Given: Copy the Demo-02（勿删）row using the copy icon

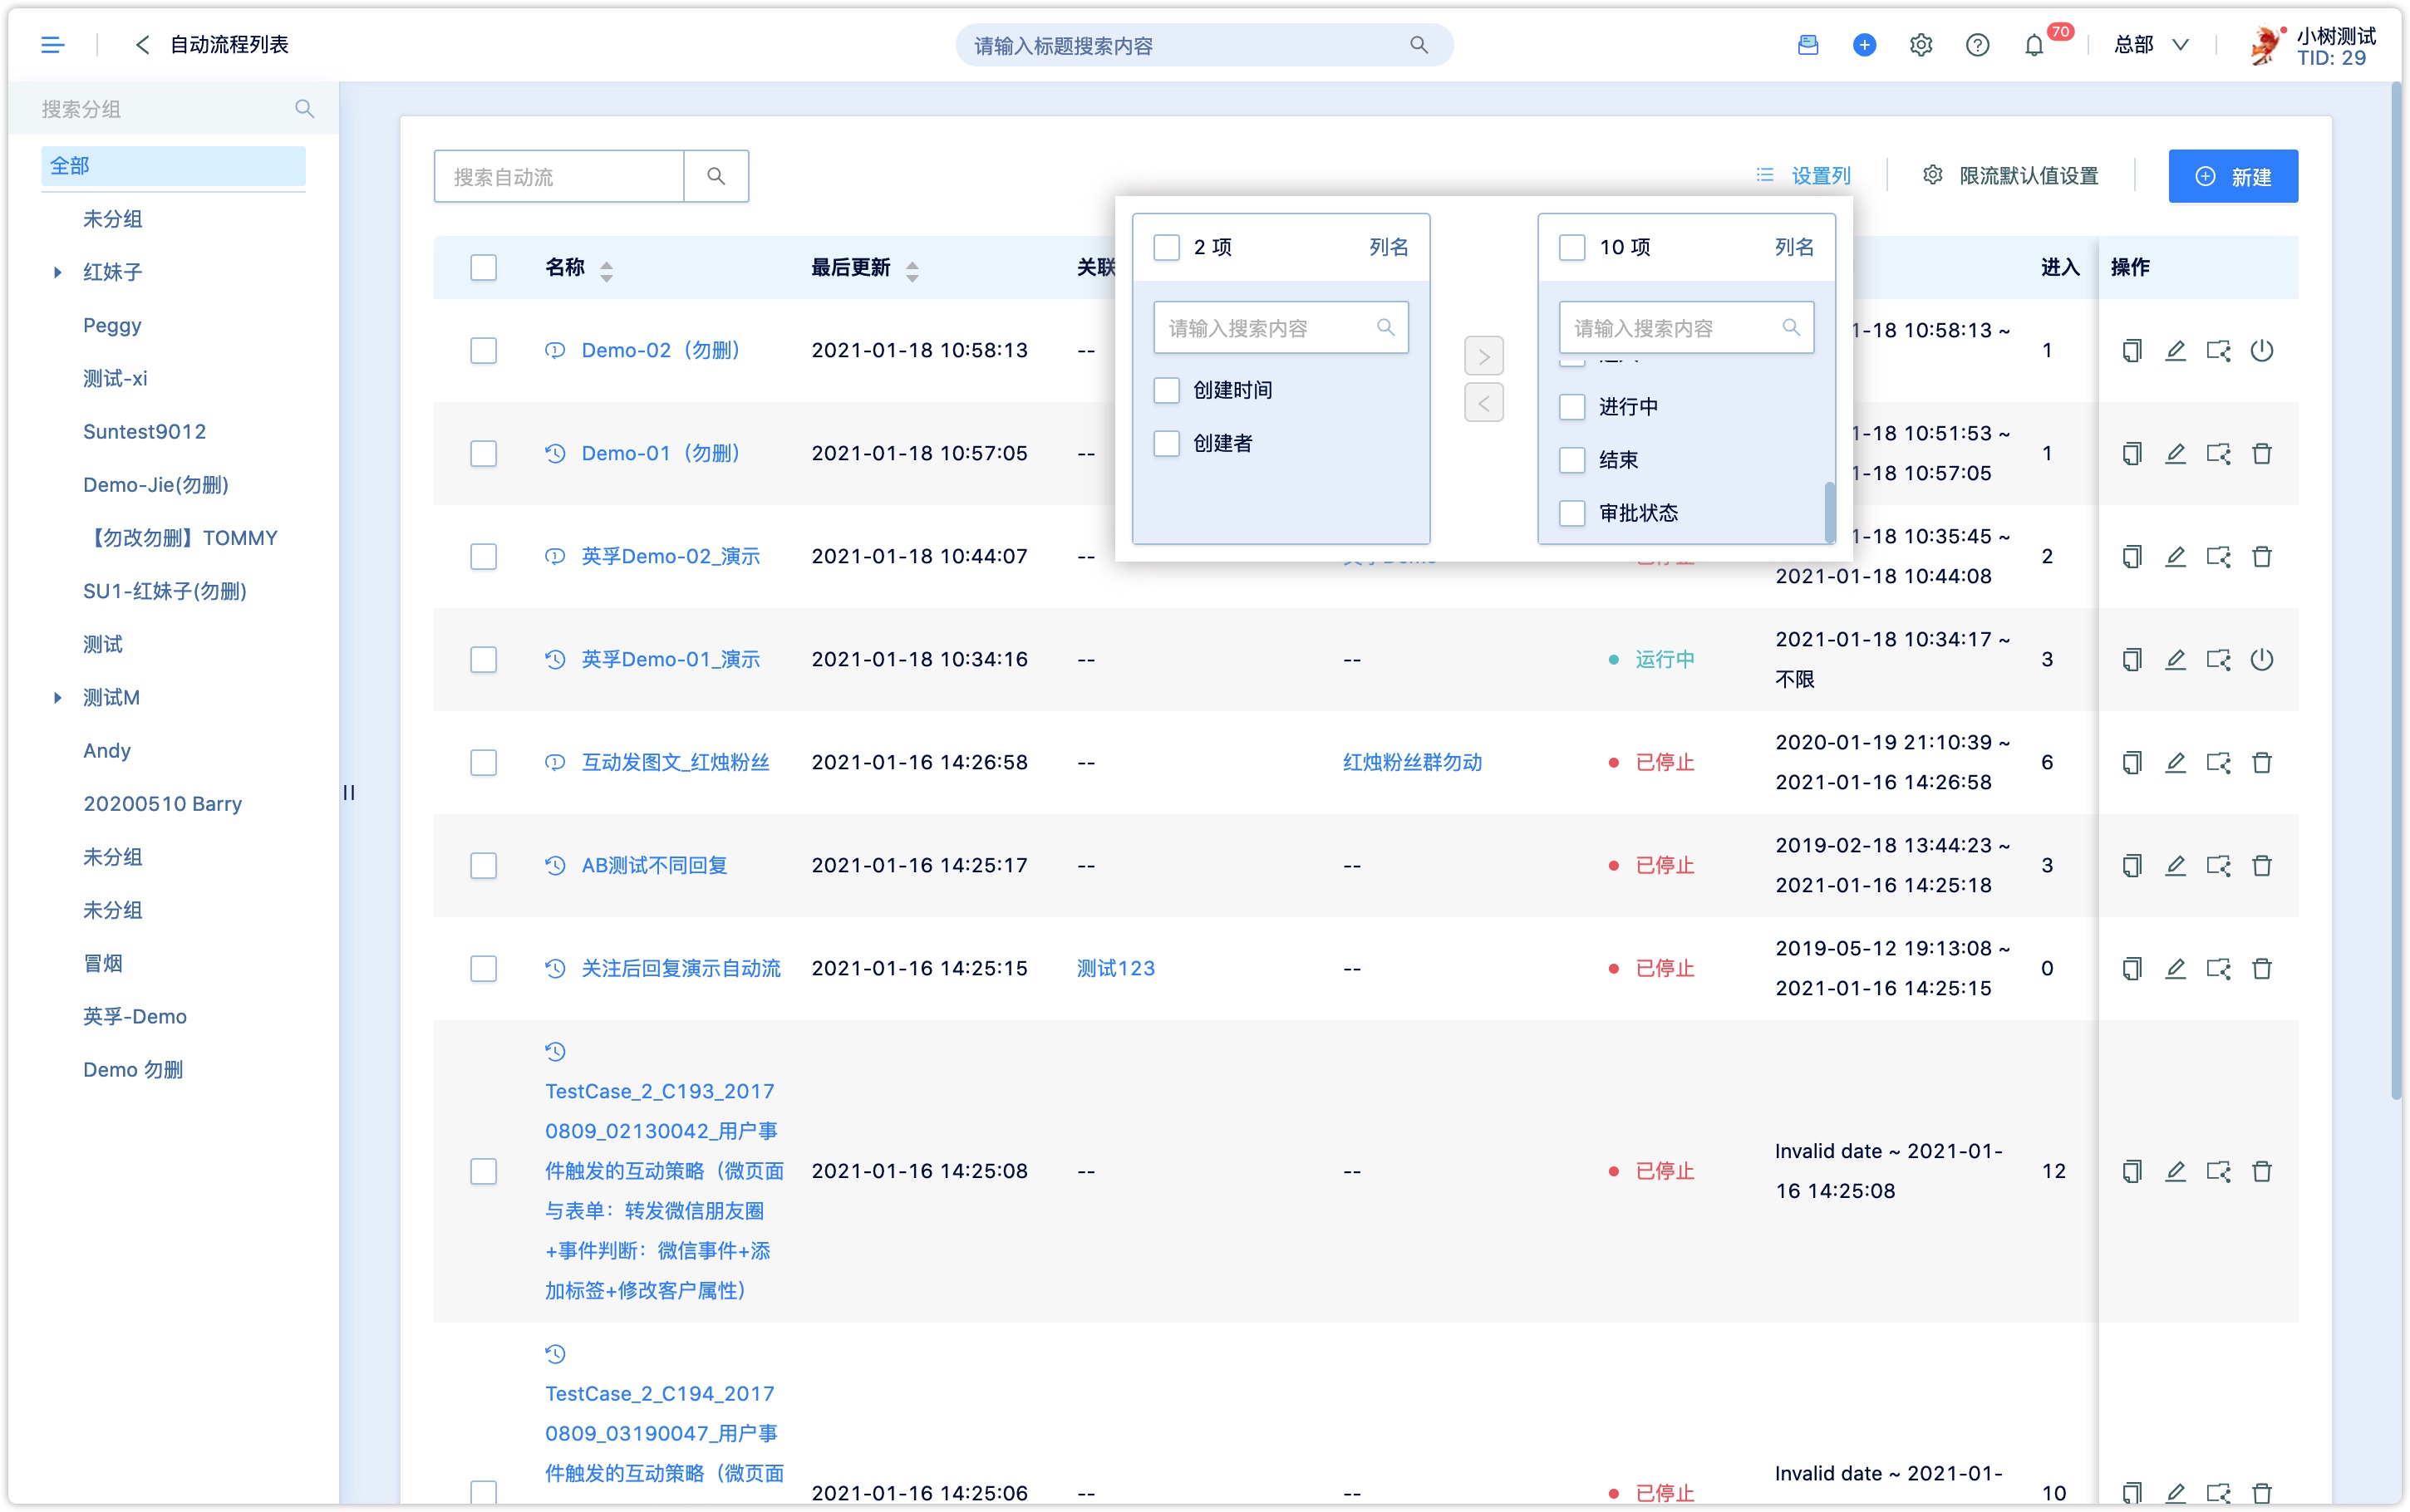Looking at the screenshot, I should (2132, 350).
